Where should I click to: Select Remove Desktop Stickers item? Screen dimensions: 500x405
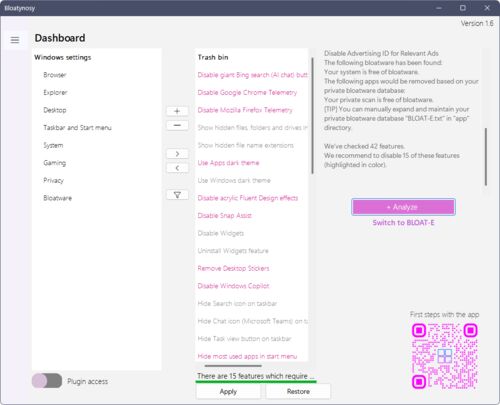pyautogui.click(x=233, y=268)
